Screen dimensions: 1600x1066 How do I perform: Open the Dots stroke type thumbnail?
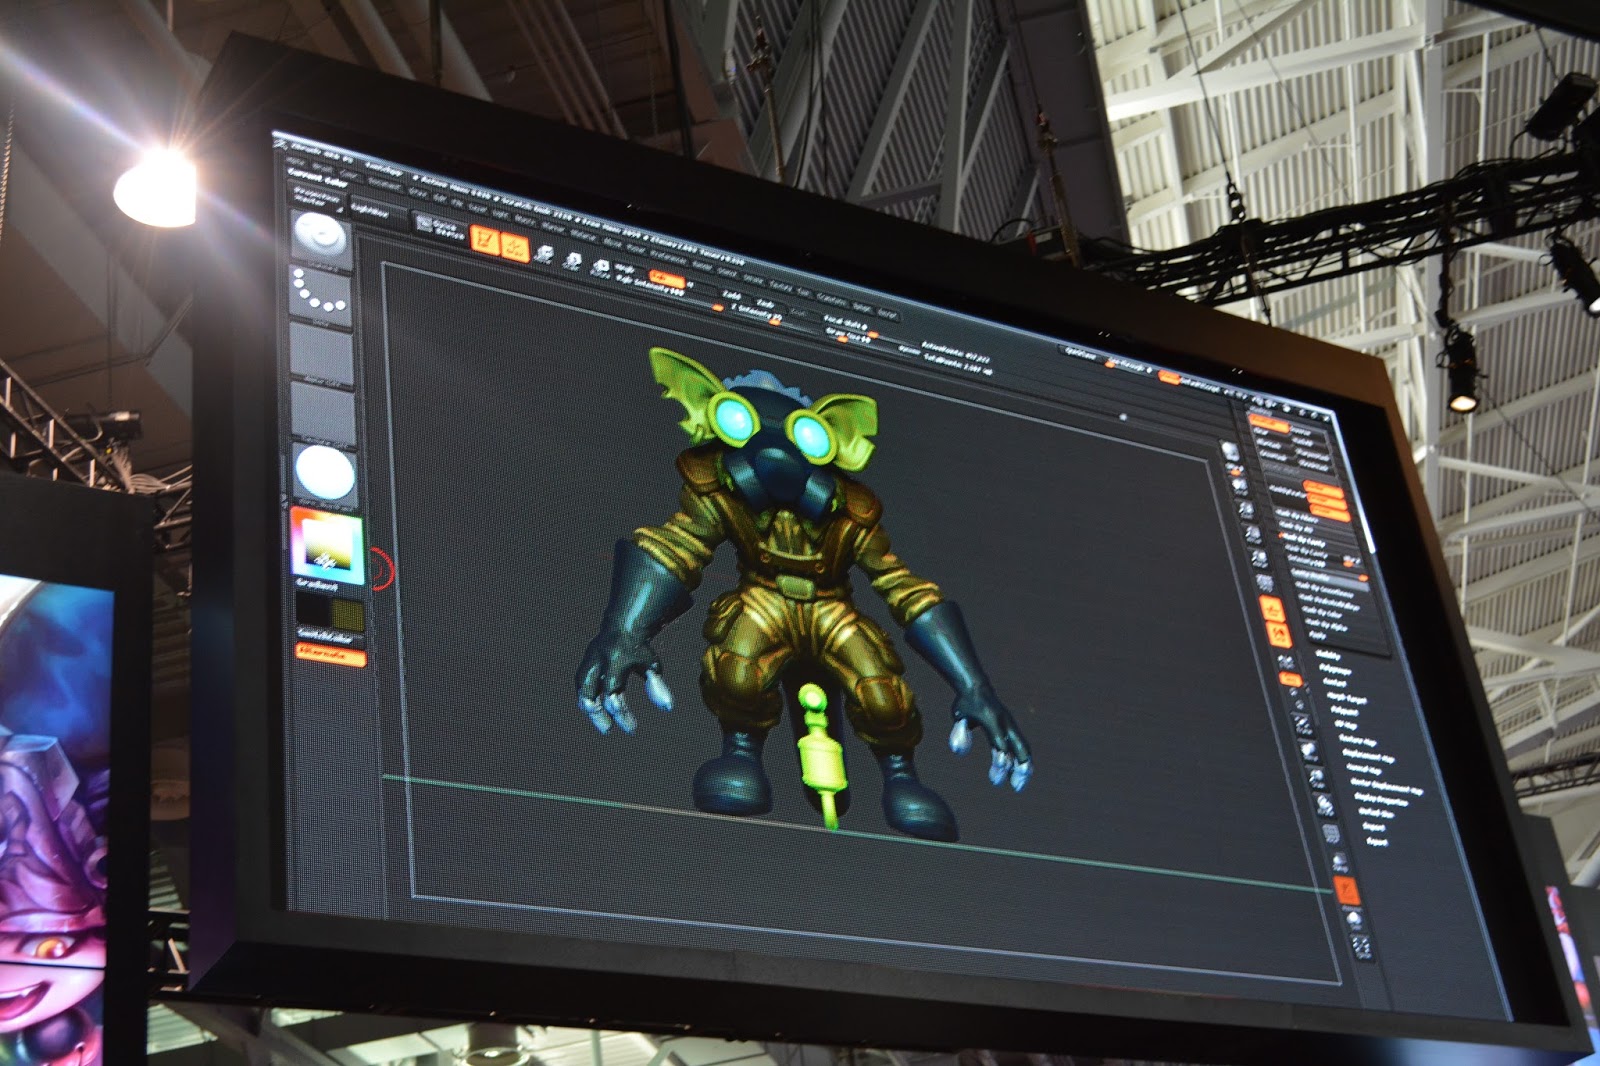pos(320,295)
